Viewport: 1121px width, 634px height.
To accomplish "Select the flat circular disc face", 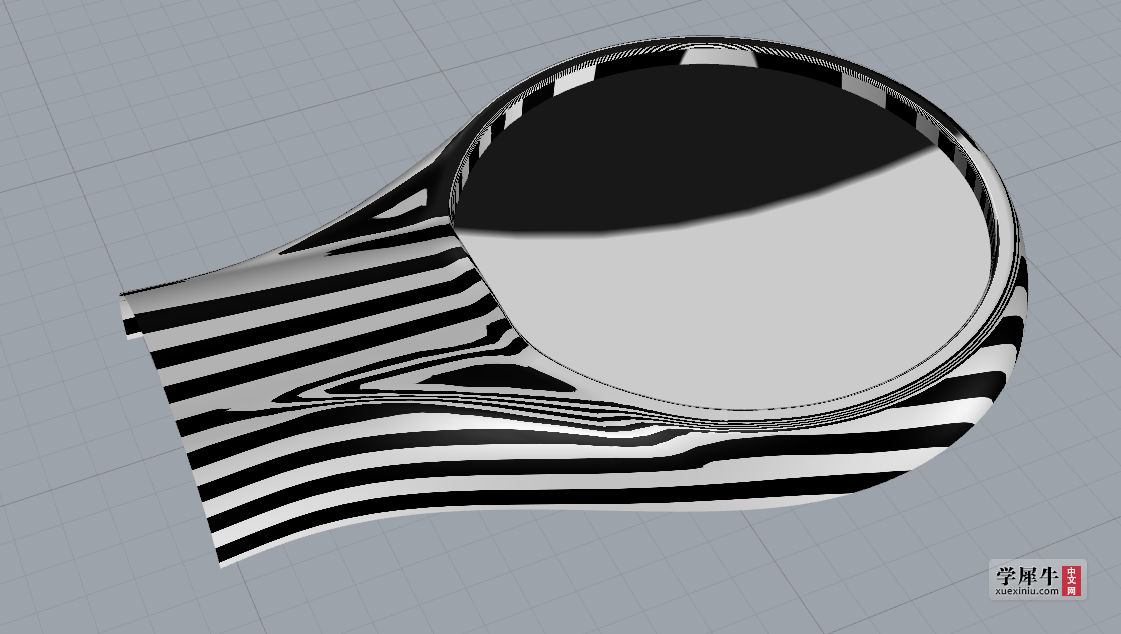I will (x=722, y=239).
